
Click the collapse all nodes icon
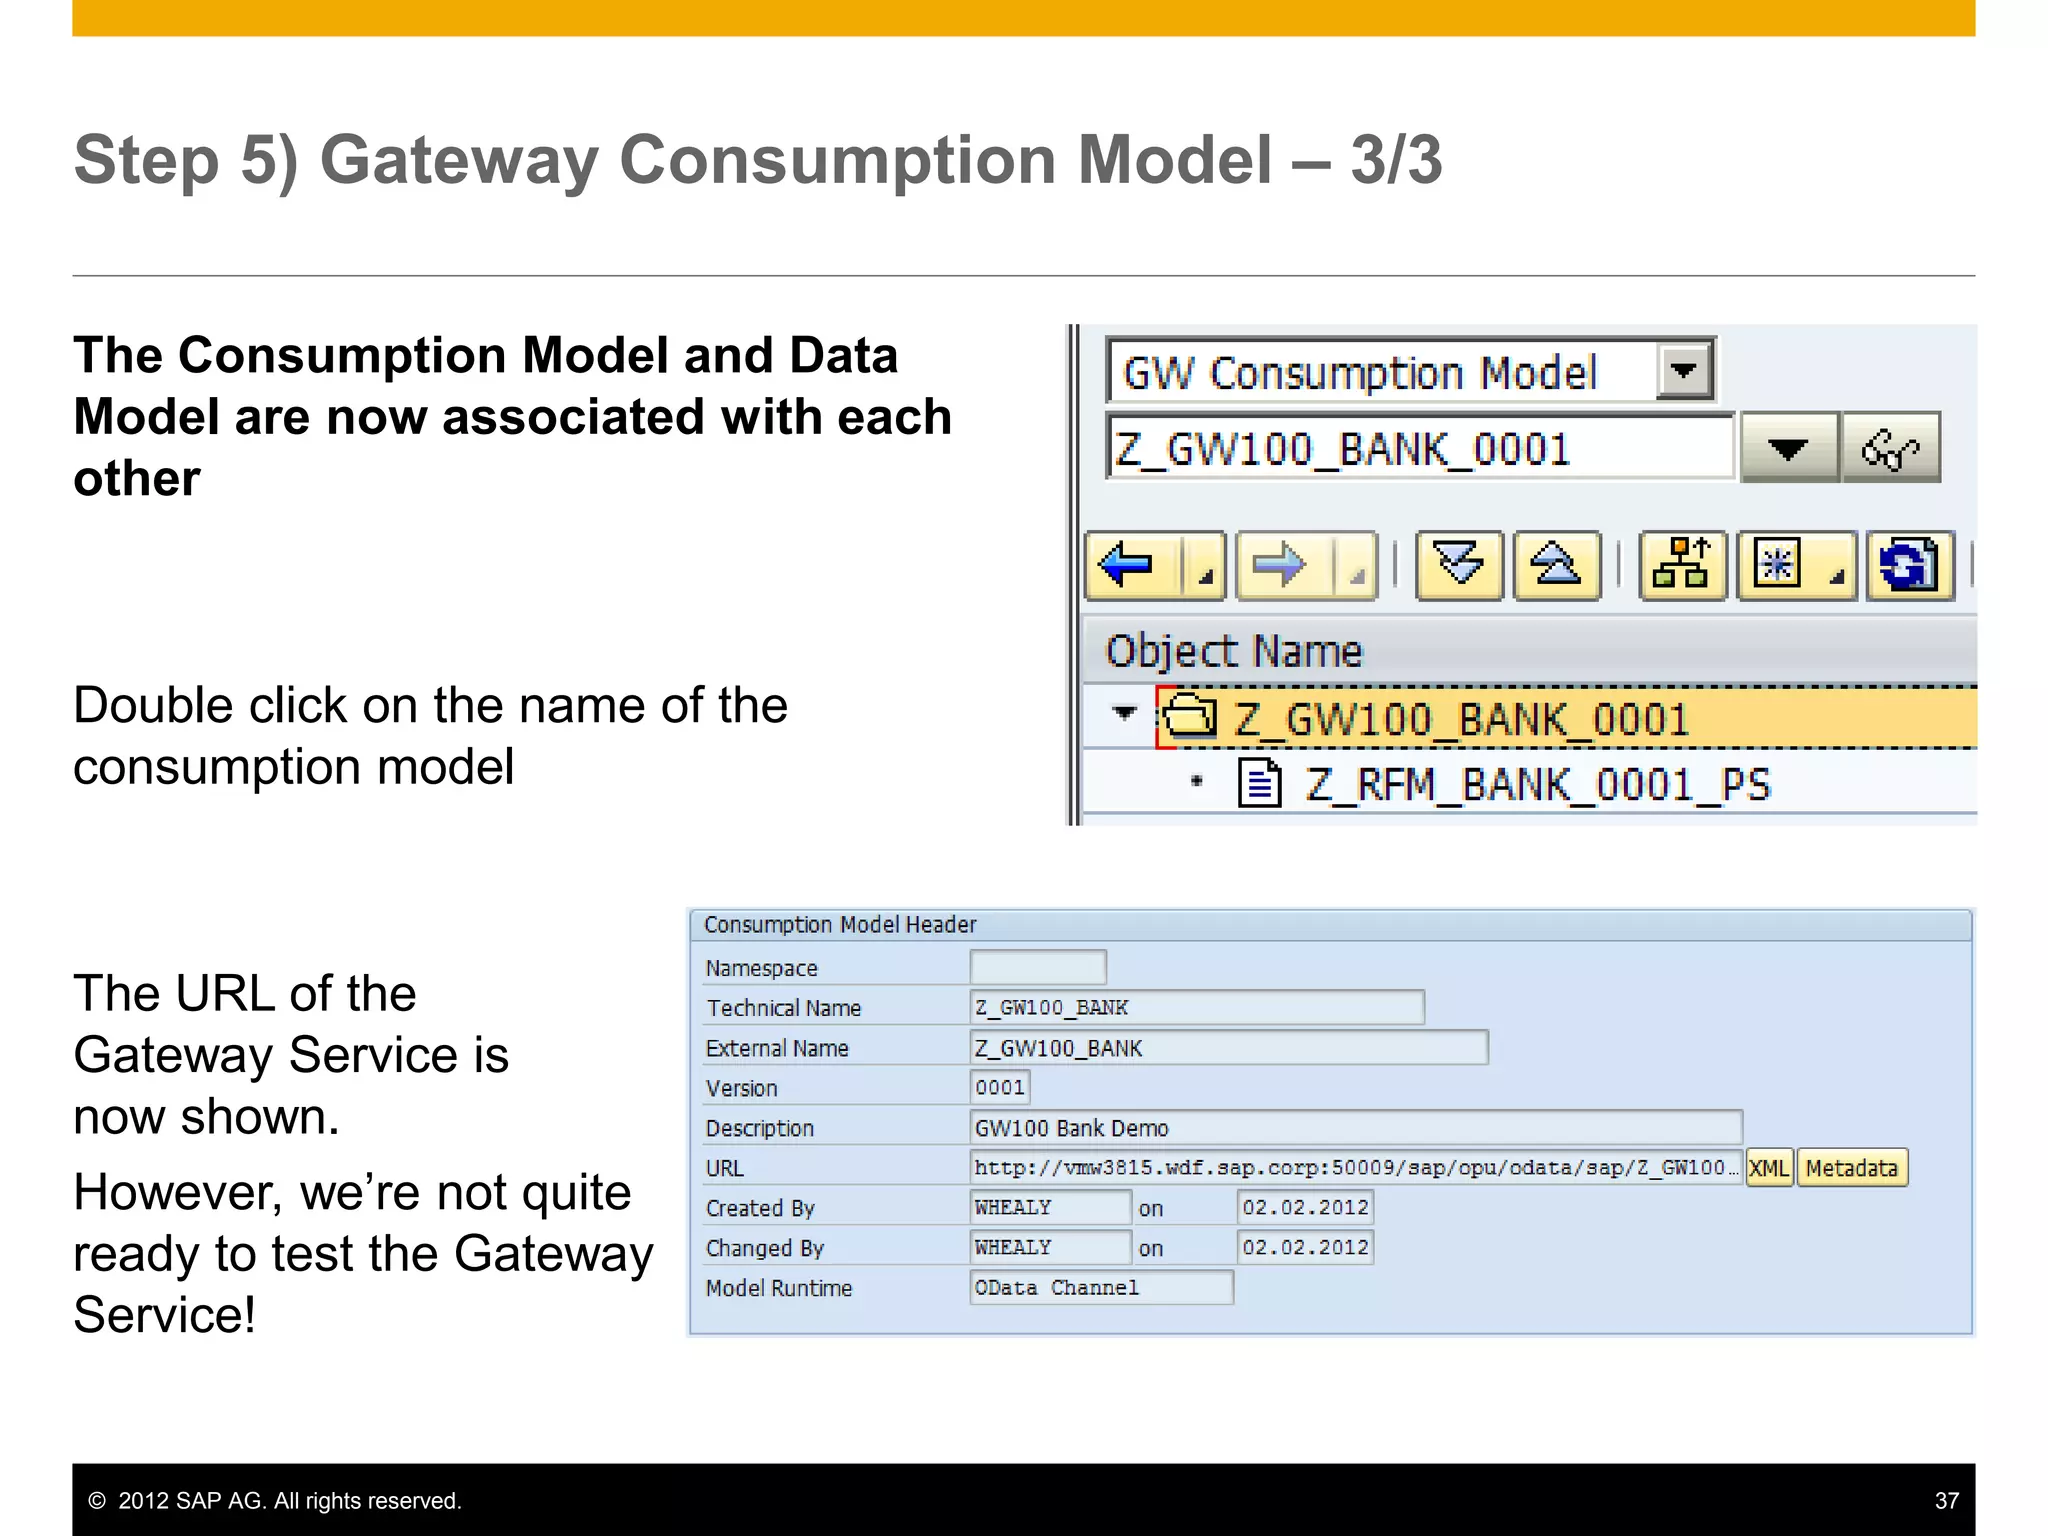coord(1556,566)
